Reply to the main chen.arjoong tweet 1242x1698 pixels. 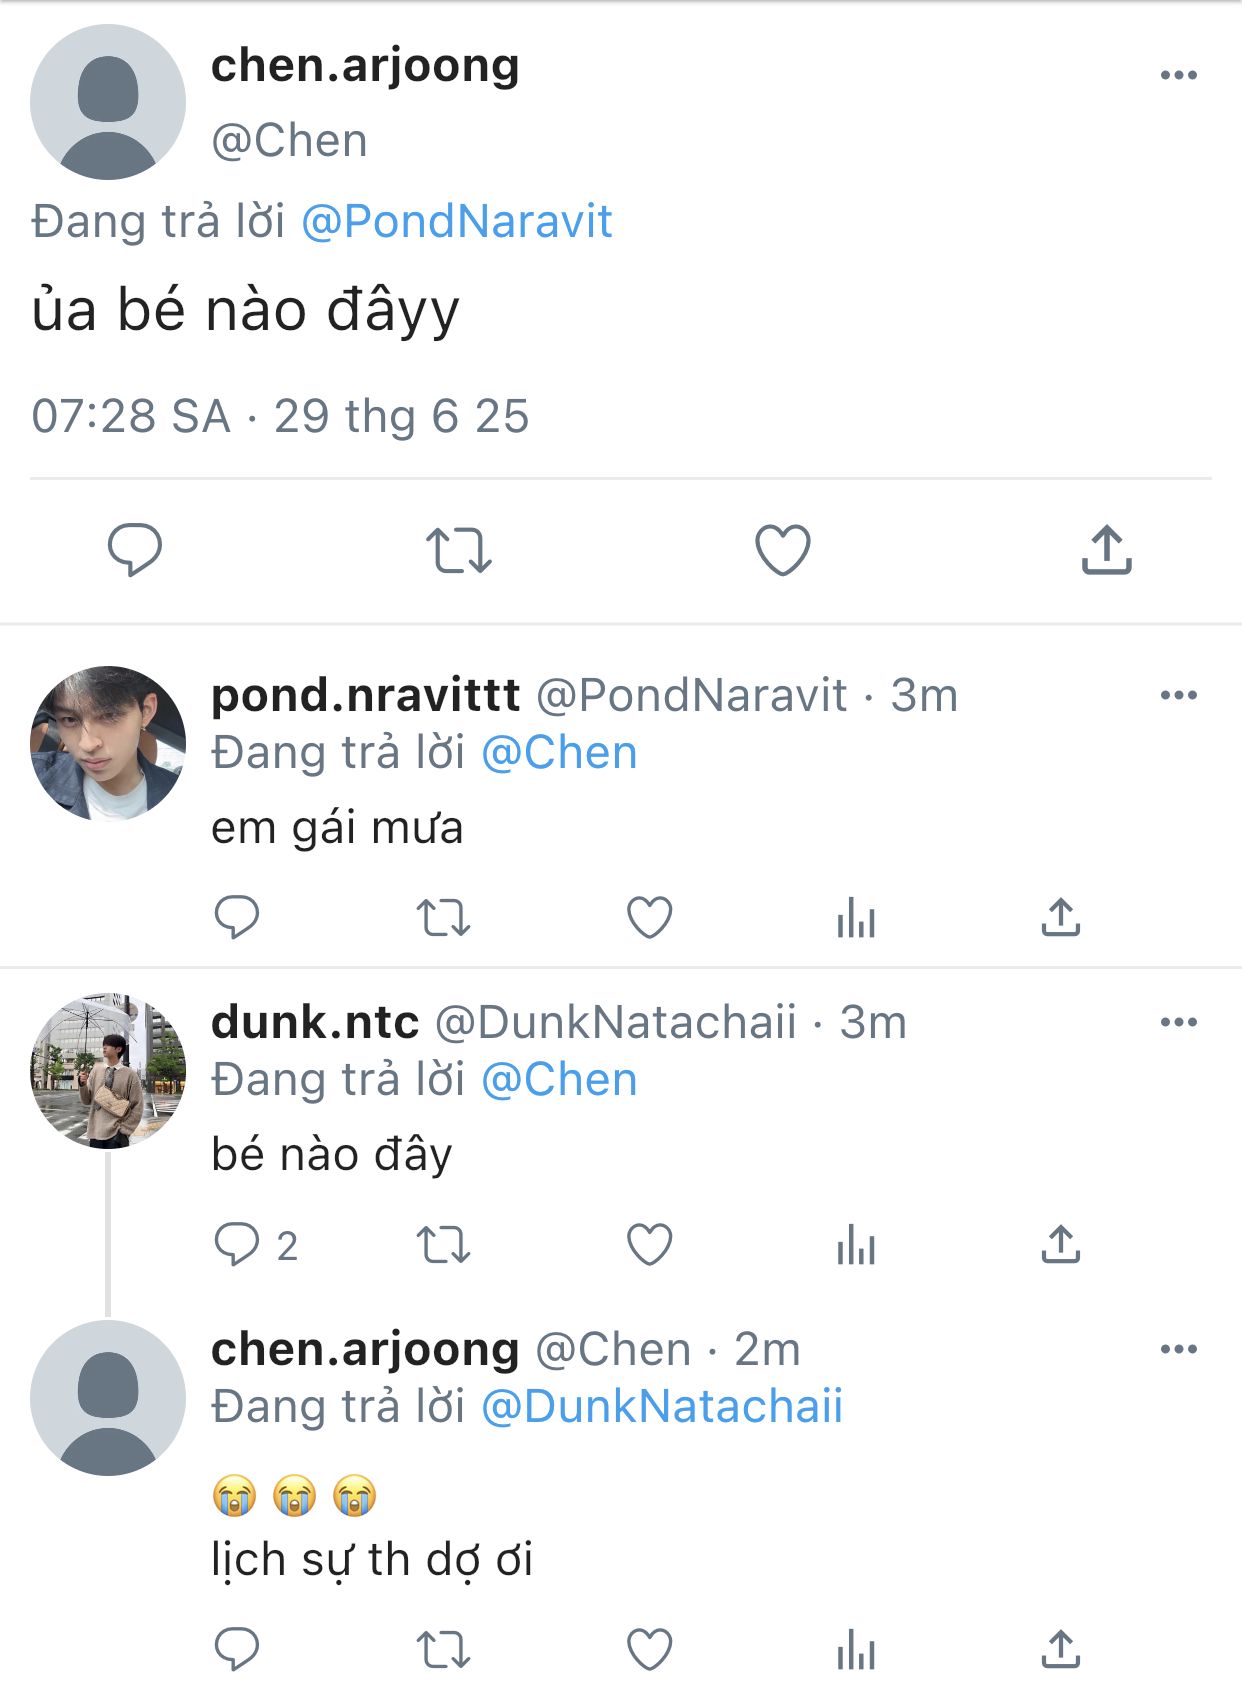(135, 549)
